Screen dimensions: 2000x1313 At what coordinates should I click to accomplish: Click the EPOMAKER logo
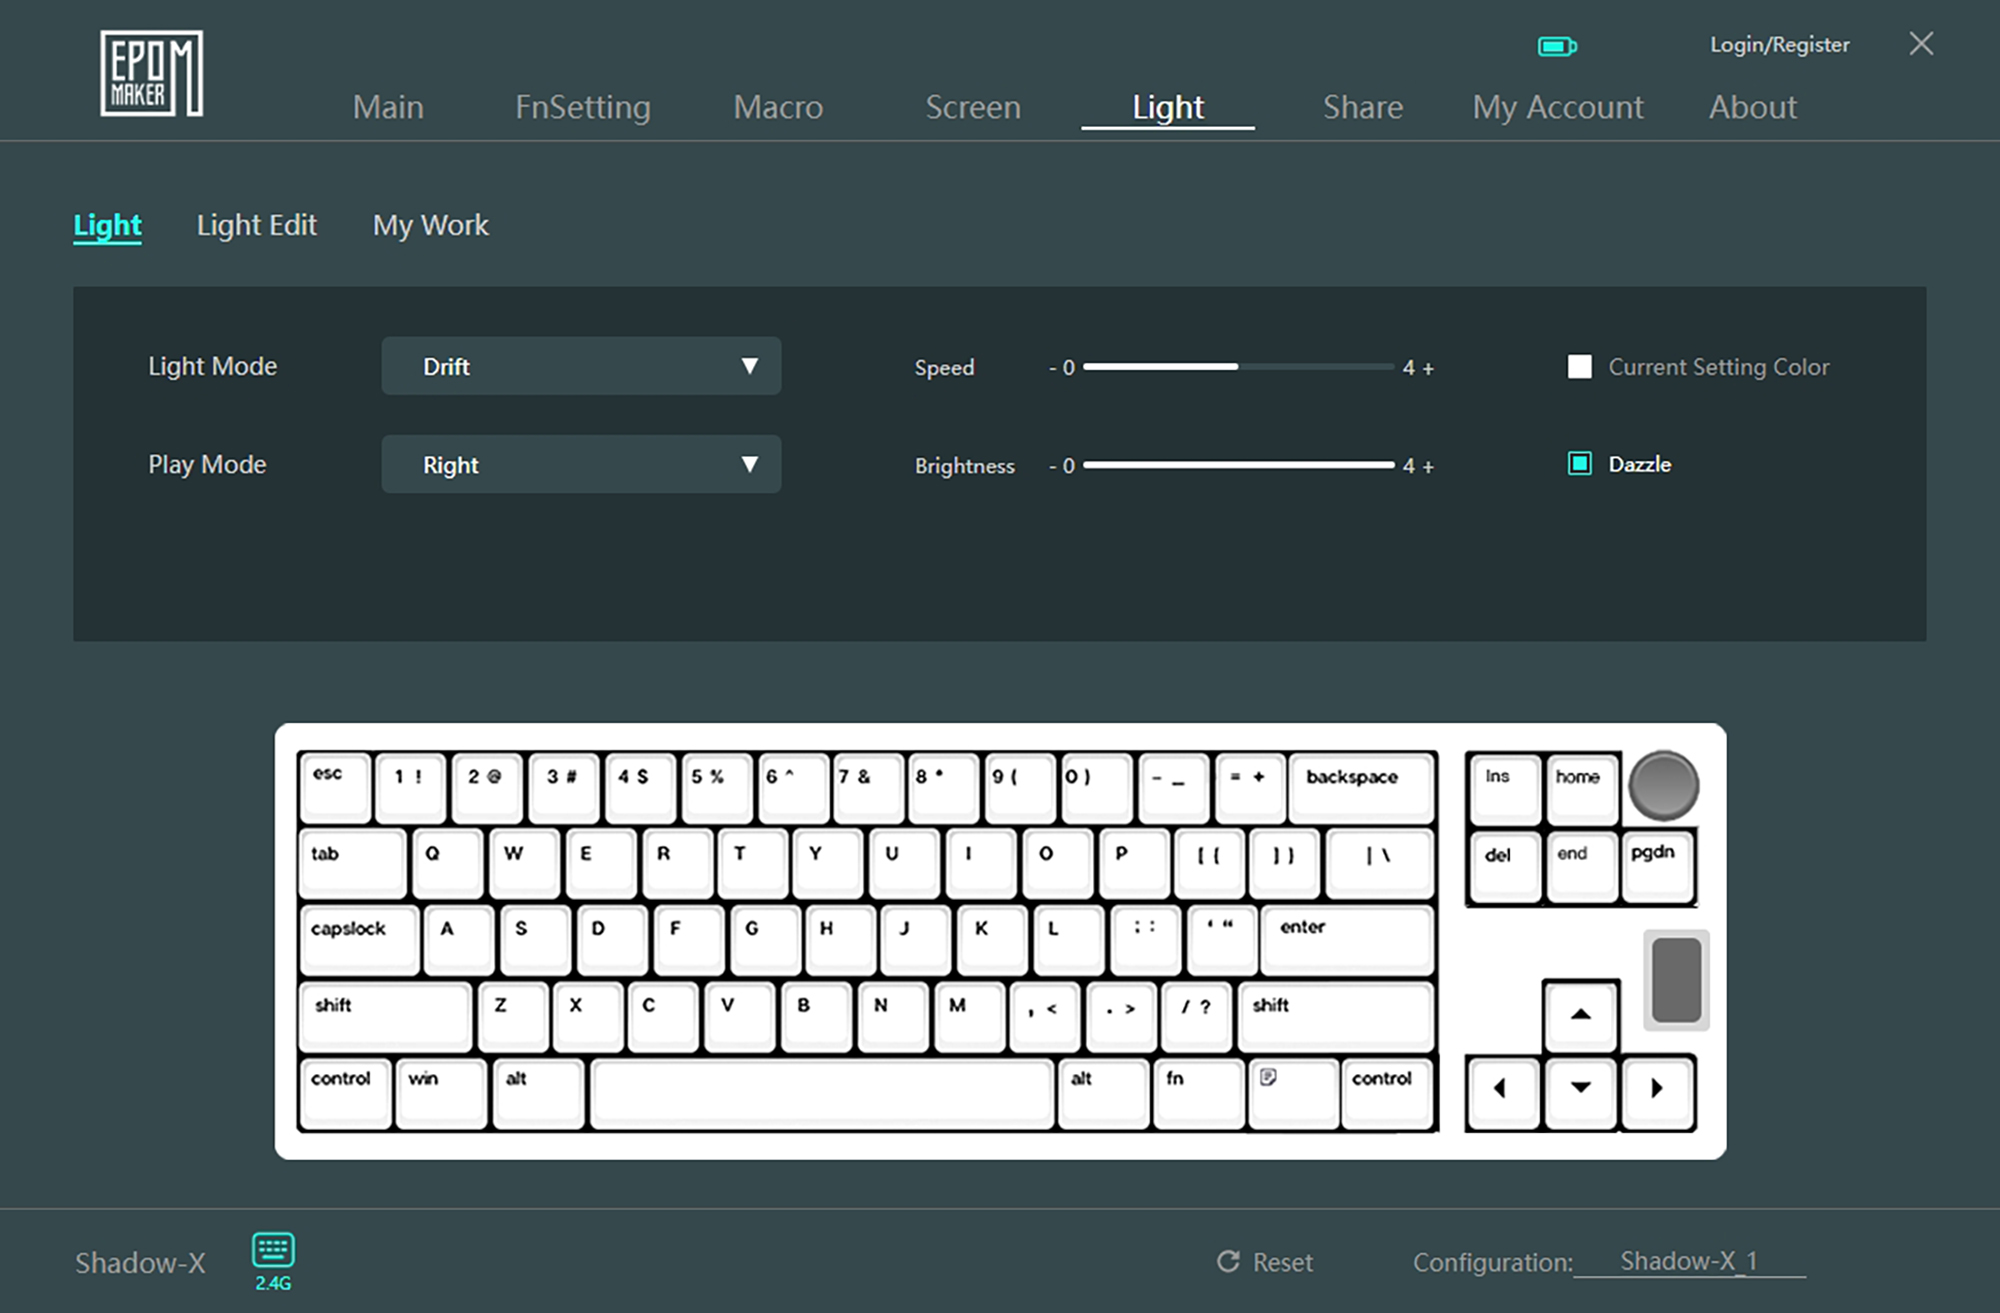pos(151,73)
